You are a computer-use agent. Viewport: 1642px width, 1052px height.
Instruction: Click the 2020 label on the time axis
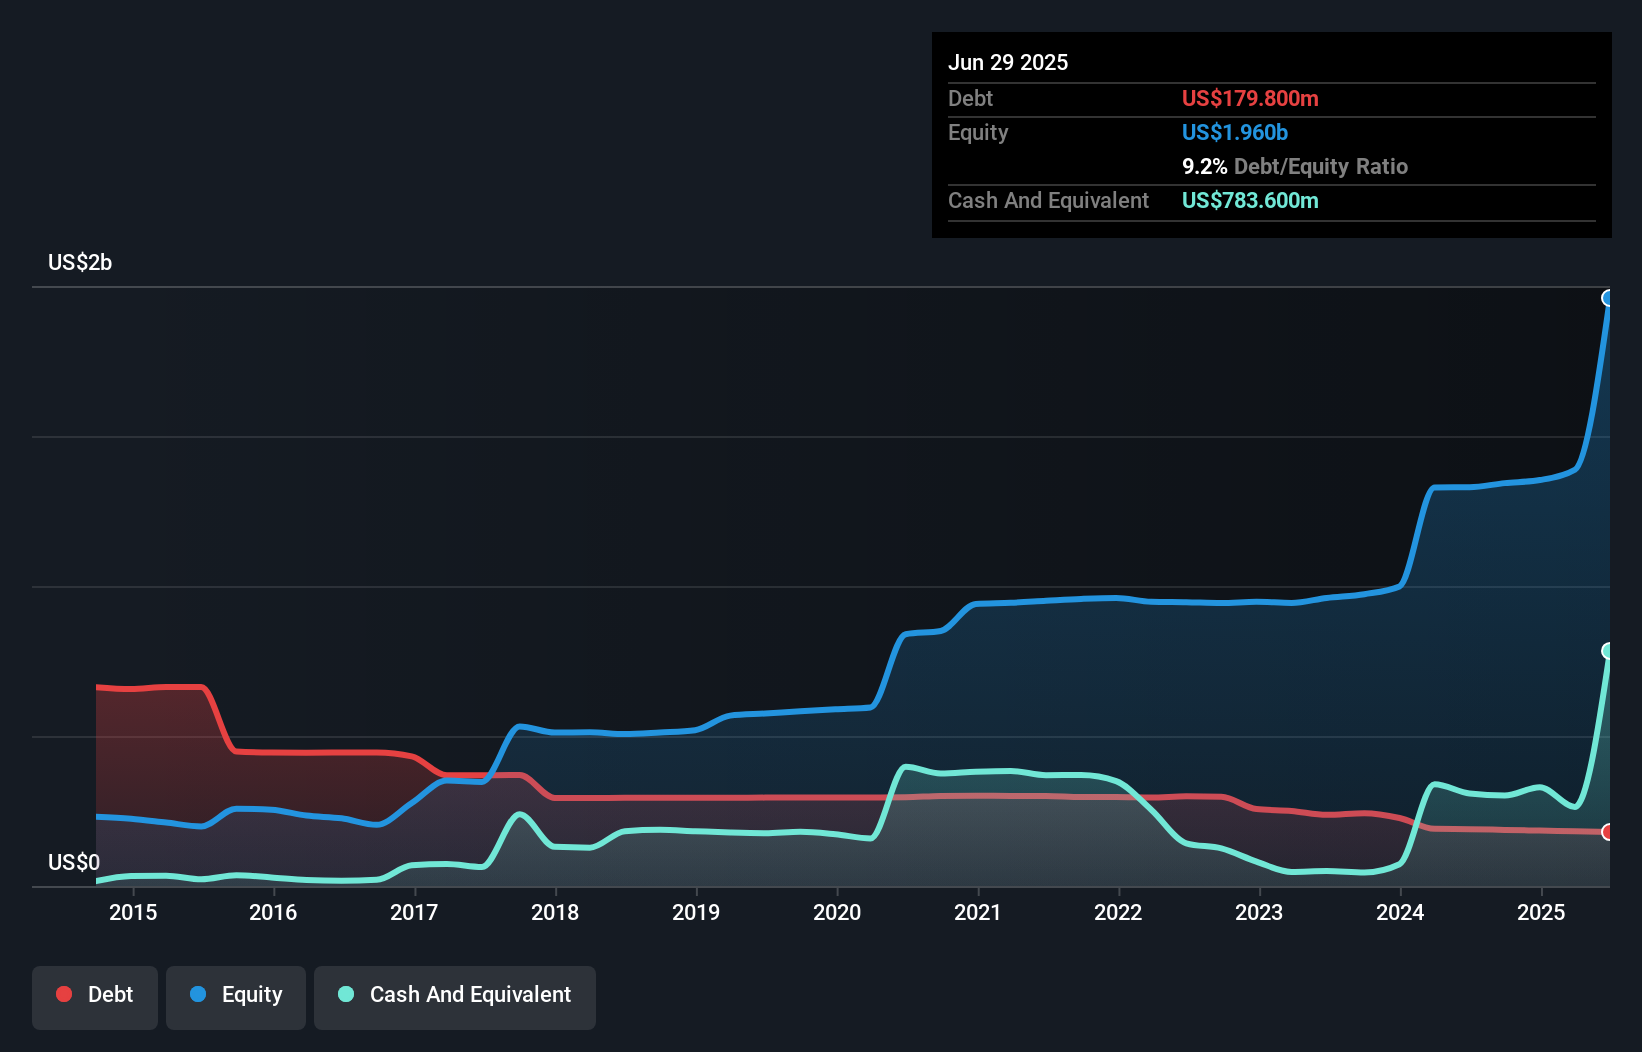pyautogui.click(x=836, y=912)
